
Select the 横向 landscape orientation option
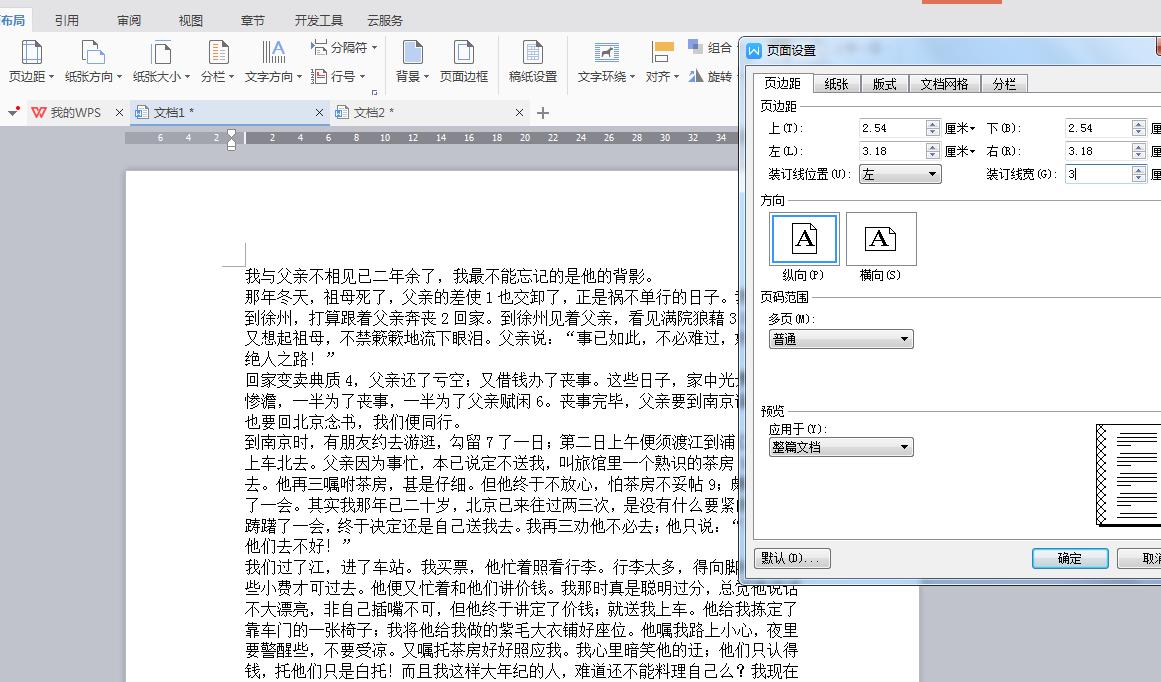(x=881, y=238)
